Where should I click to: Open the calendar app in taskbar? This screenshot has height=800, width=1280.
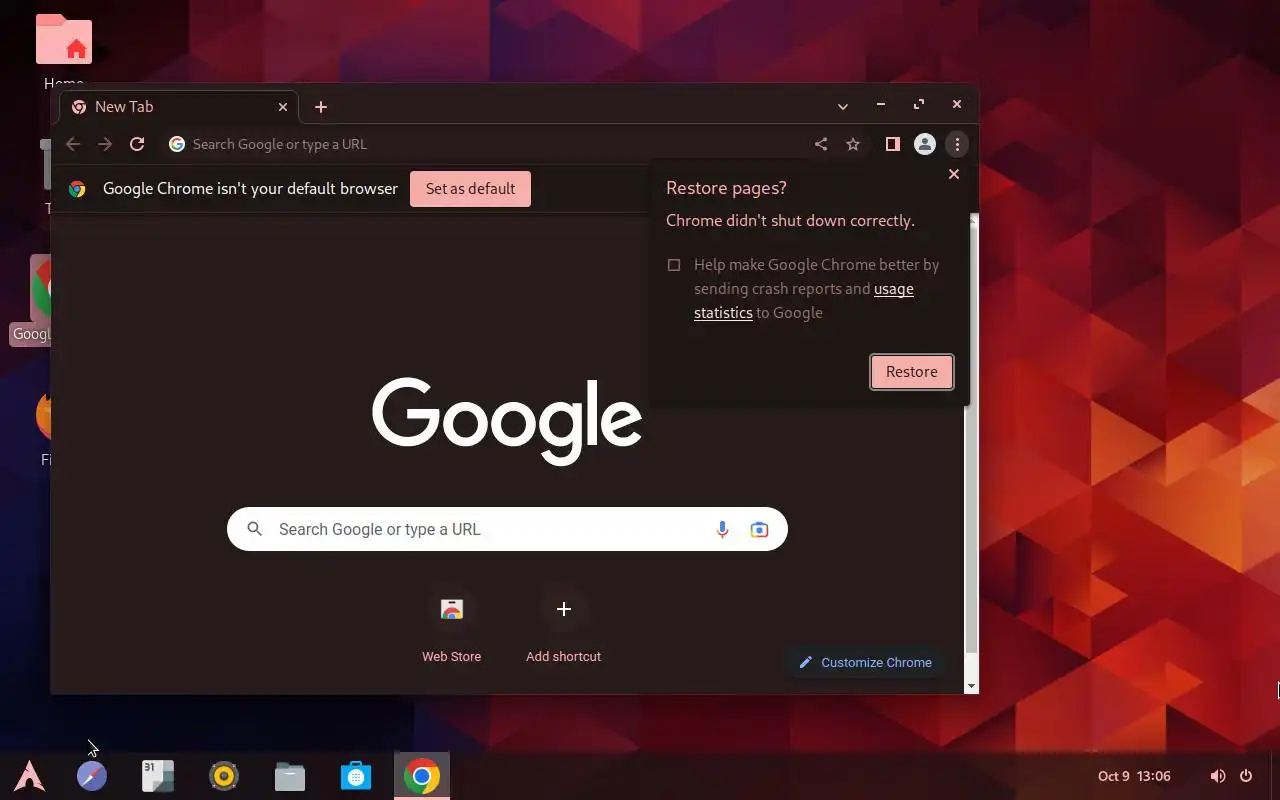point(158,776)
